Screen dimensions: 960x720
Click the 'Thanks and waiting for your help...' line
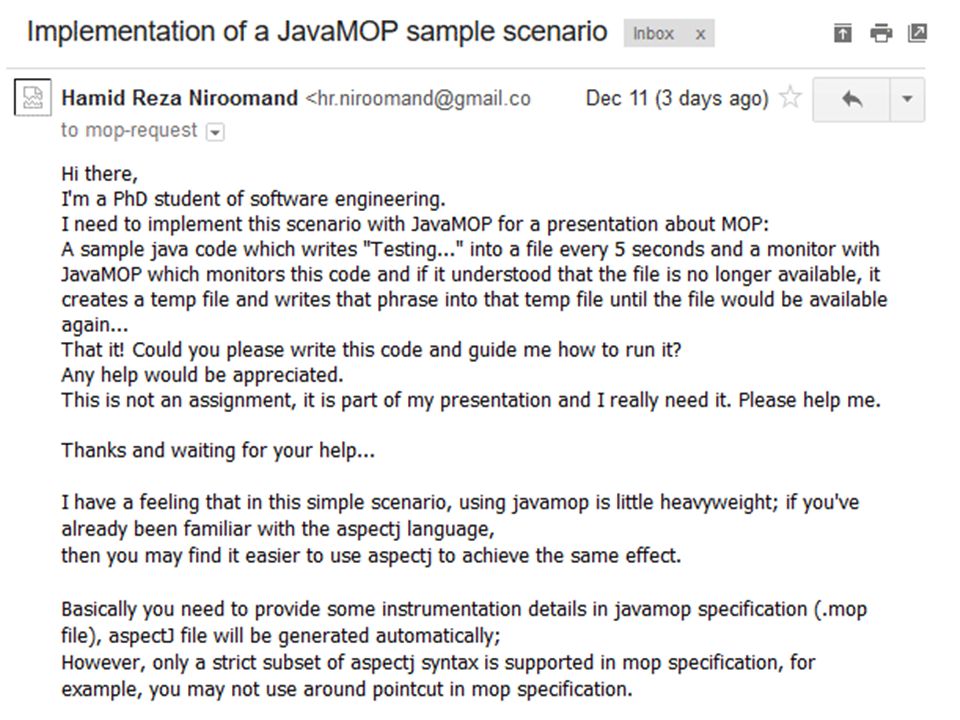[218, 451]
